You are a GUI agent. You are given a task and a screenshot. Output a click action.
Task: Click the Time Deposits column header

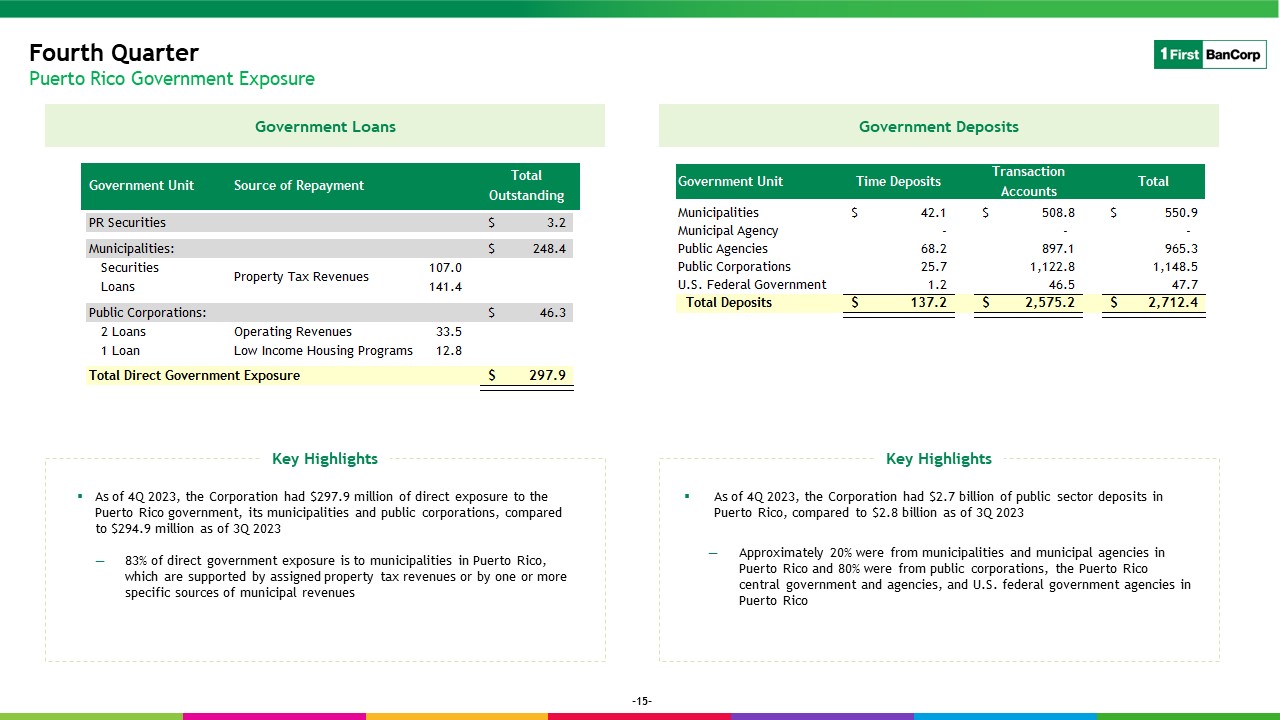[x=898, y=181]
